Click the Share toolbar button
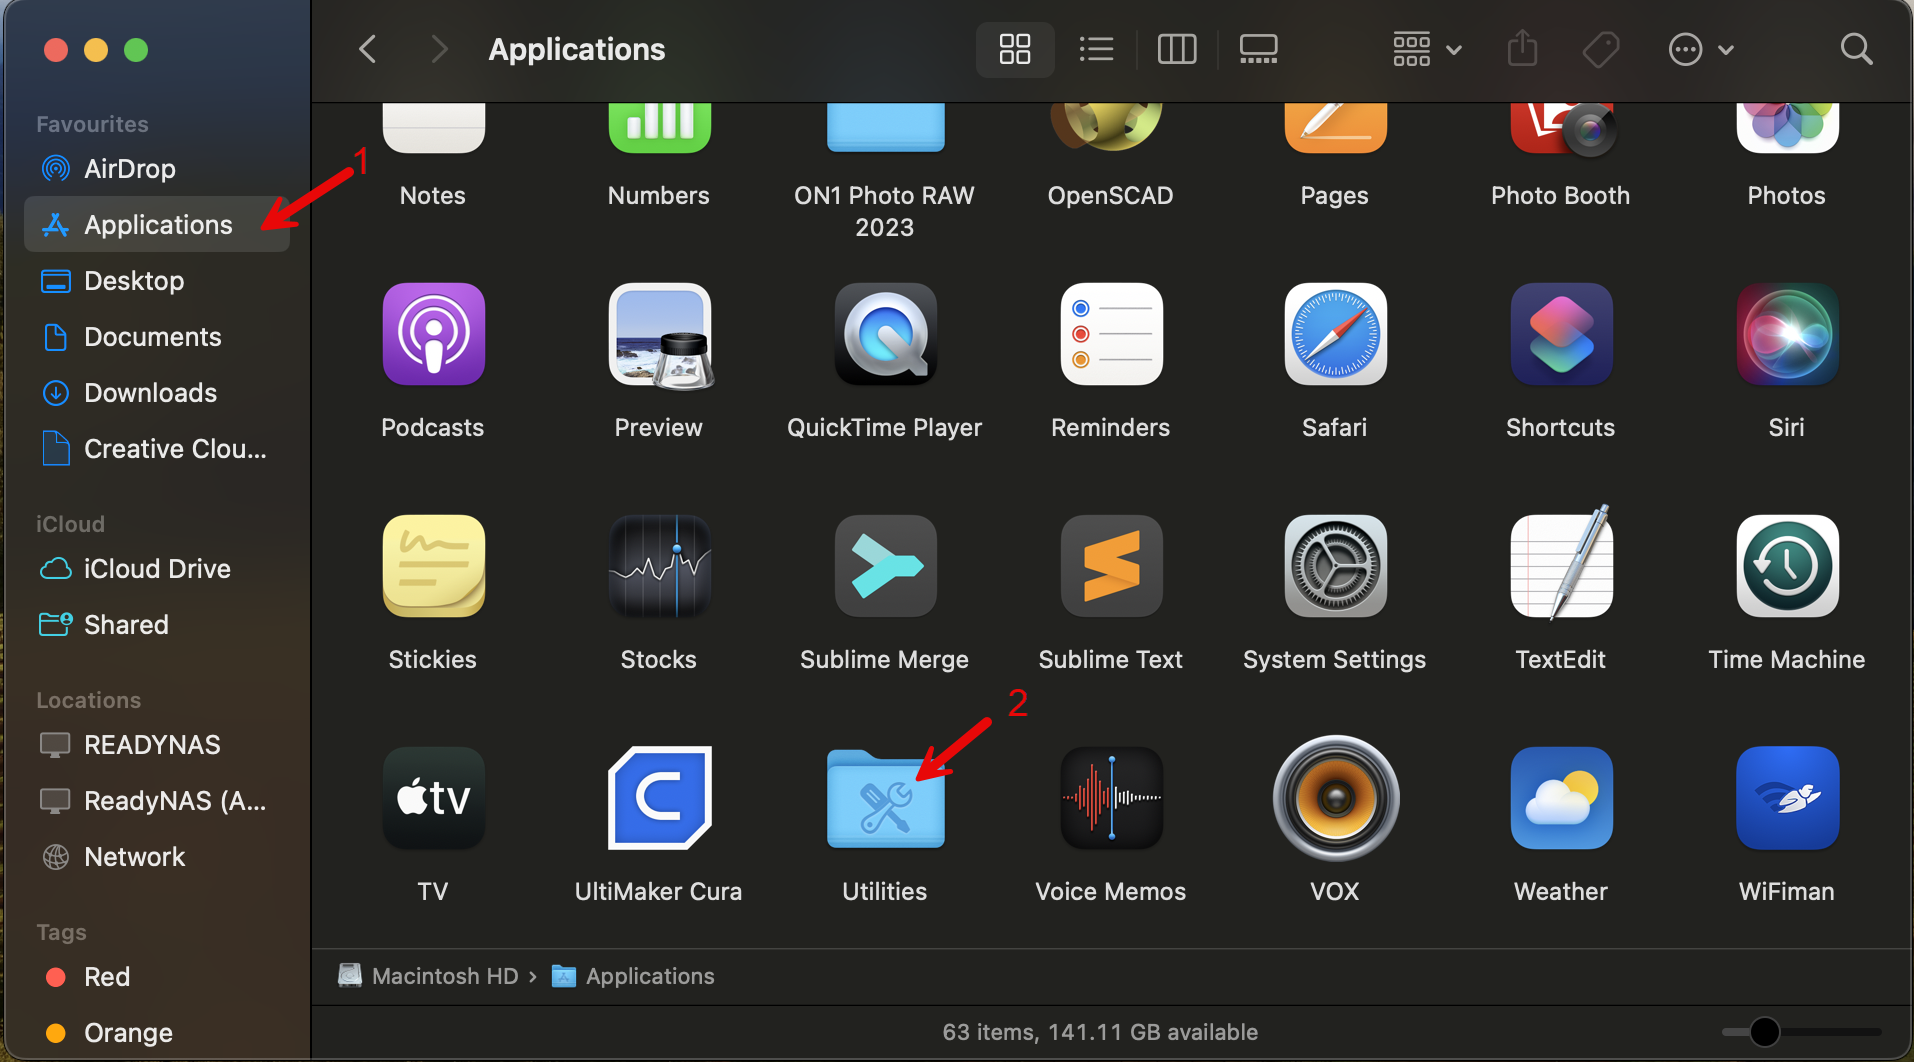This screenshot has width=1914, height=1062. point(1522,49)
